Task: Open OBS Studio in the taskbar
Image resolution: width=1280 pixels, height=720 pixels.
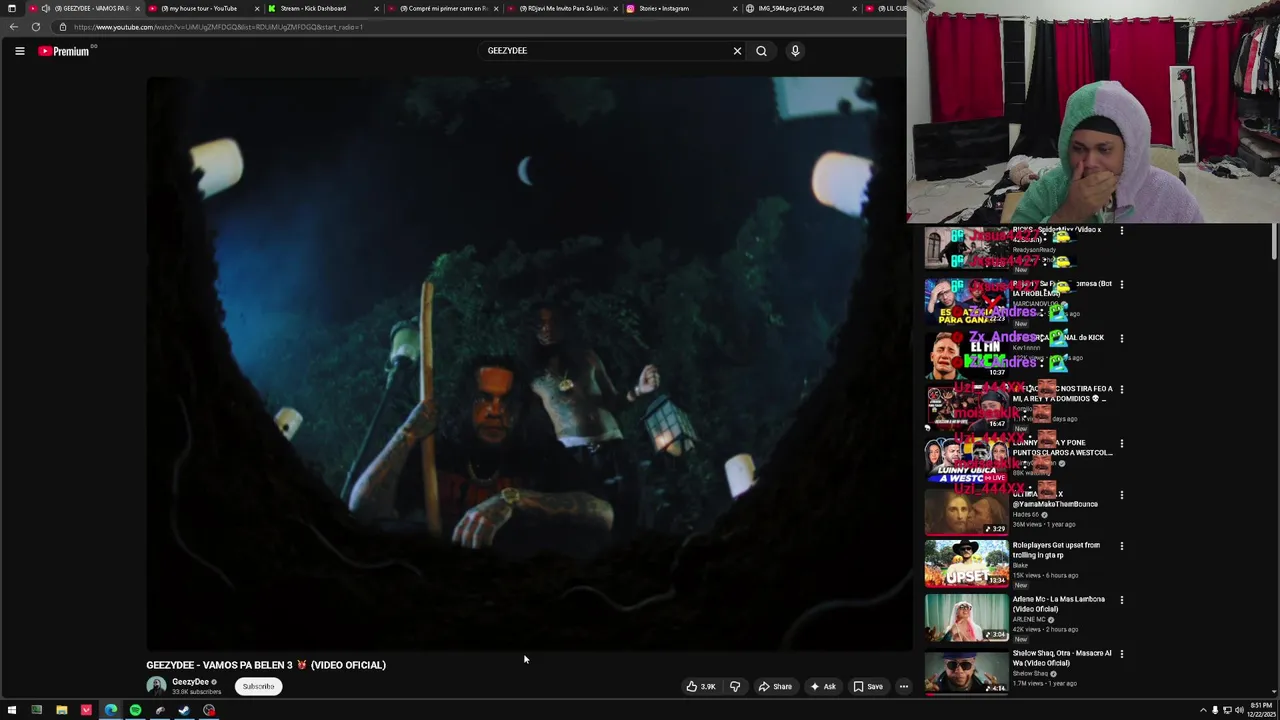Action: [x=209, y=710]
